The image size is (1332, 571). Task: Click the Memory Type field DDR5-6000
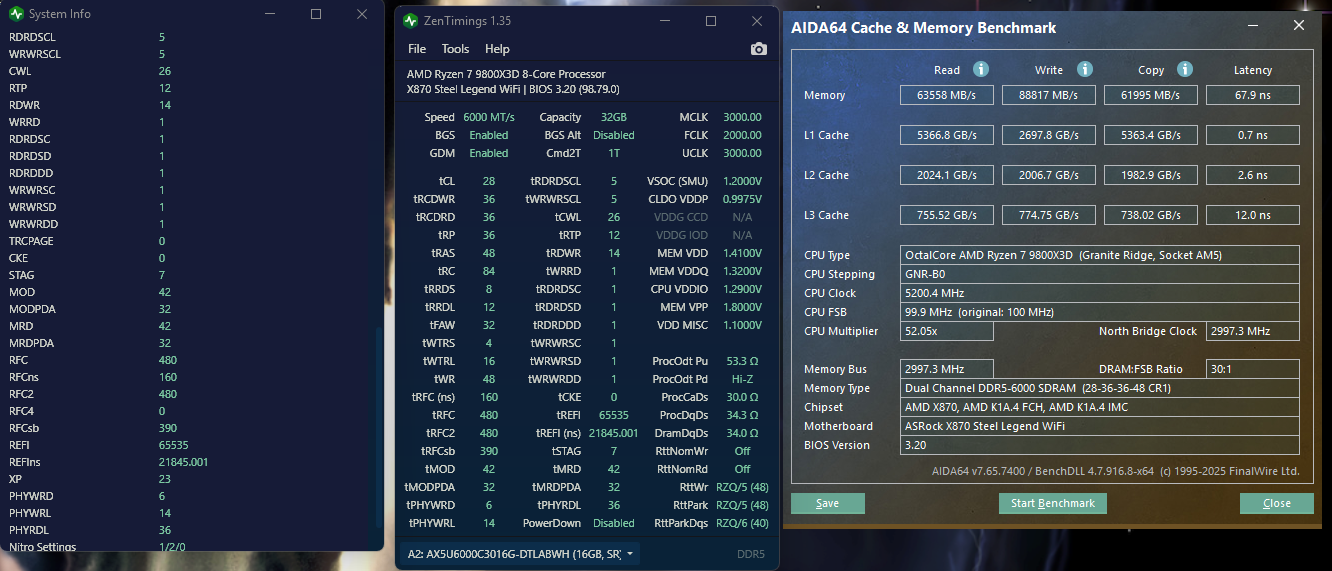(x=1100, y=388)
